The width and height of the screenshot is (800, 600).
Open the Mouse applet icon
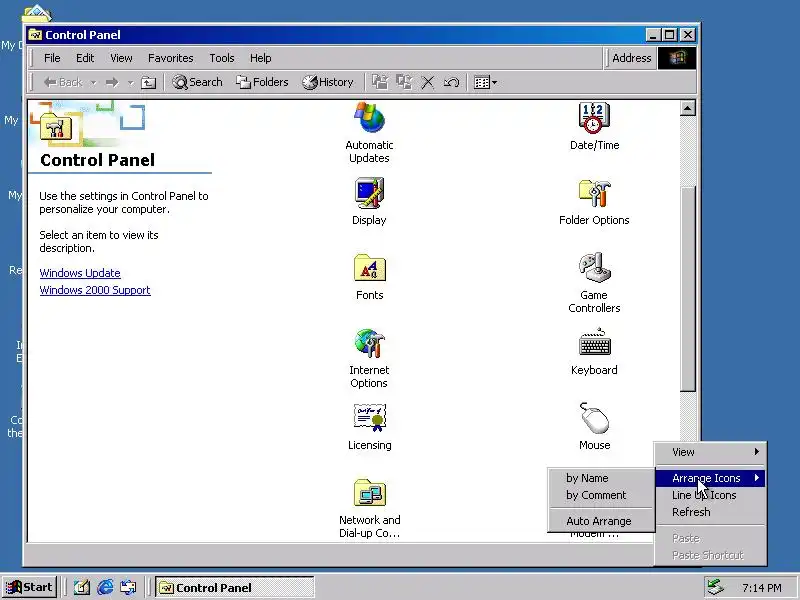[x=594, y=427]
